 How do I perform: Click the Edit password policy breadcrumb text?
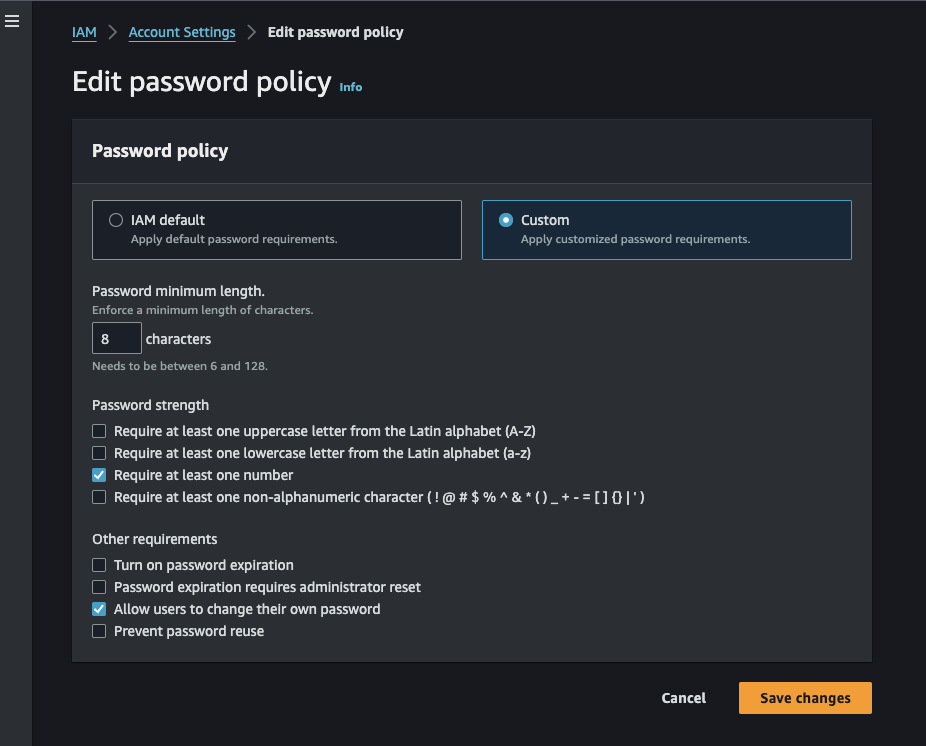coord(335,32)
